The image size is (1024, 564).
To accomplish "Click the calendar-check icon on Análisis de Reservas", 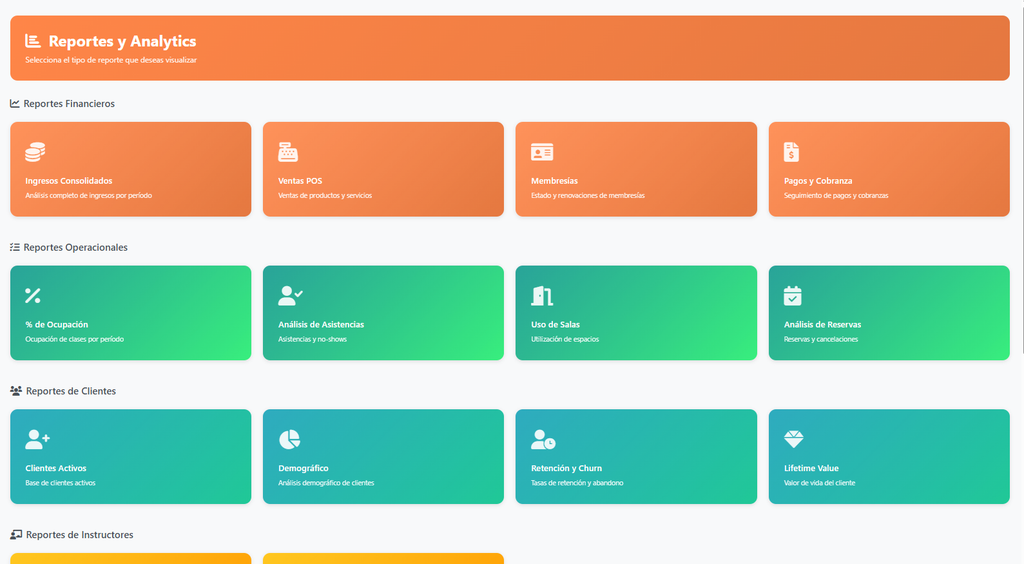I will pyautogui.click(x=793, y=296).
